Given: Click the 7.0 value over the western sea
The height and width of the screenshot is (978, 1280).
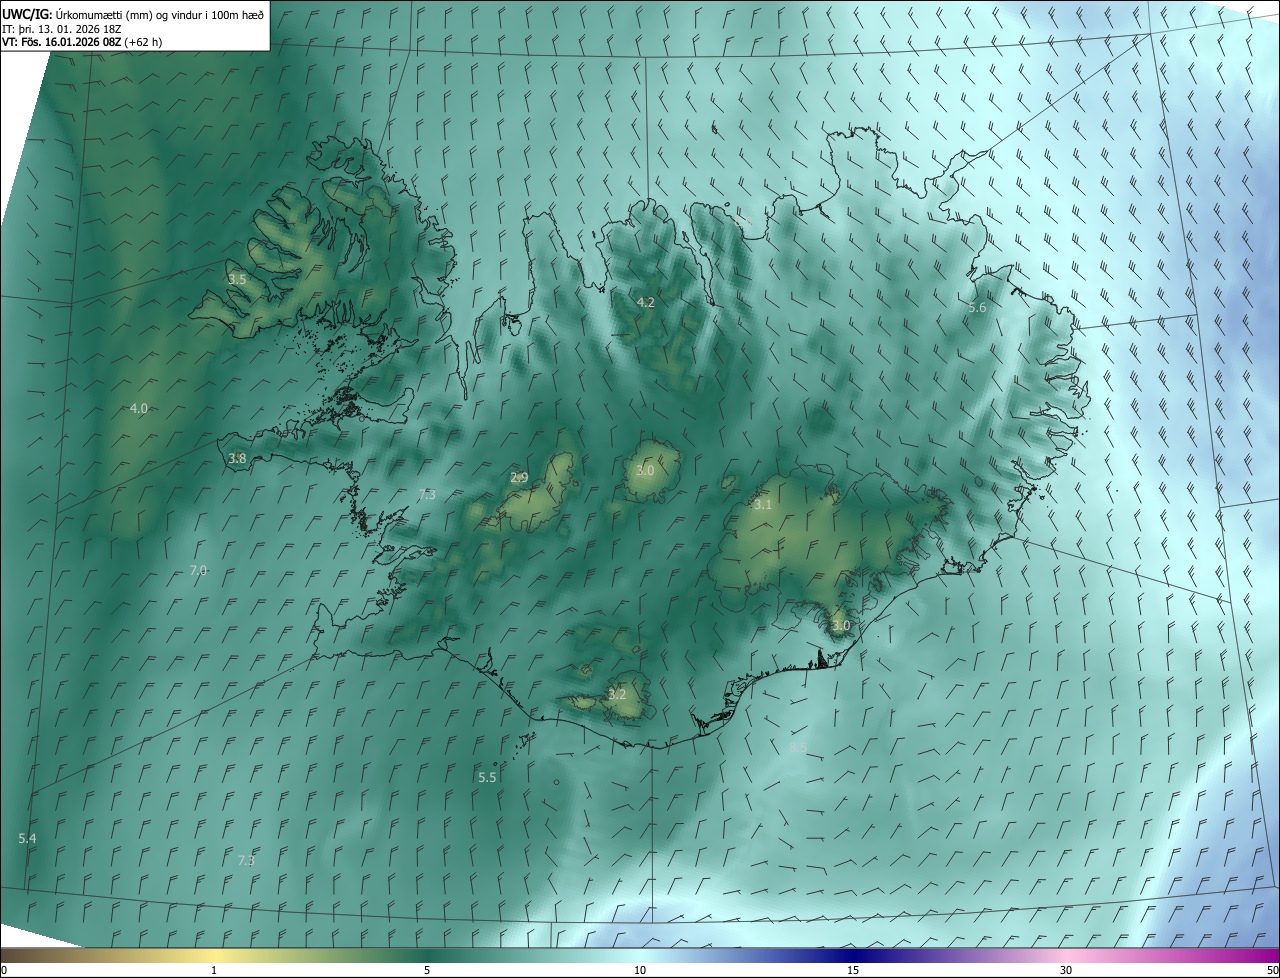Looking at the screenshot, I should 198,570.
